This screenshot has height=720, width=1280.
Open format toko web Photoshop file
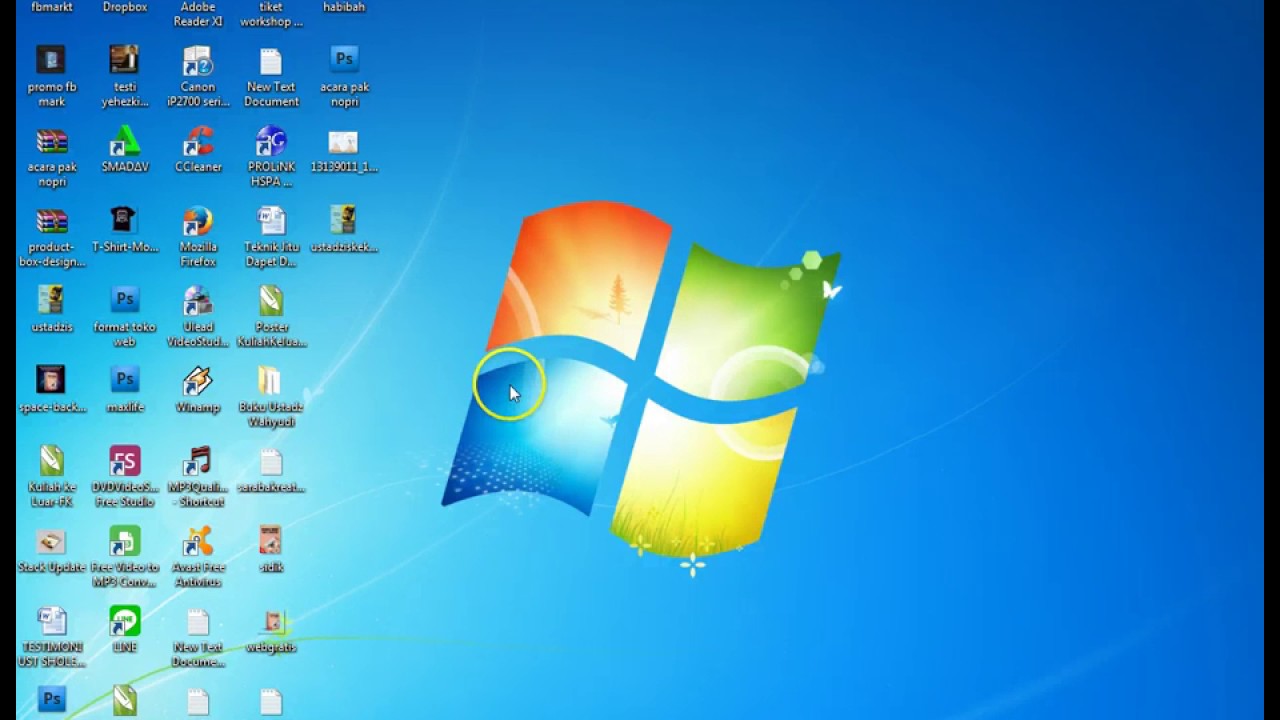(x=124, y=300)
